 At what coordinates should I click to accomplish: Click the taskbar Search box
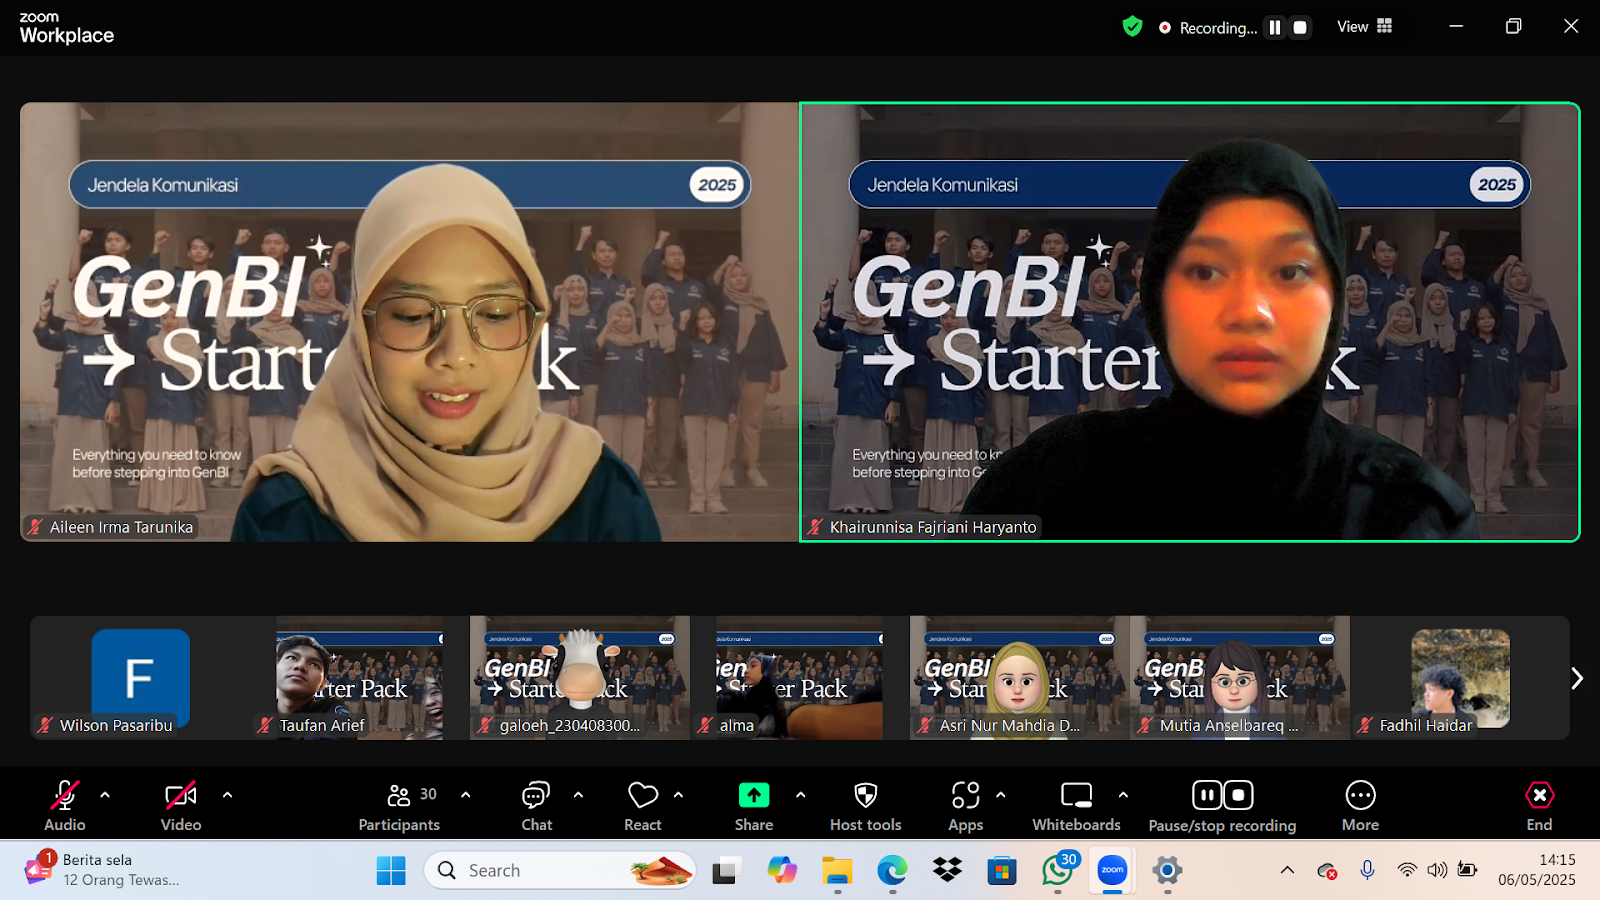pos(562,871)
